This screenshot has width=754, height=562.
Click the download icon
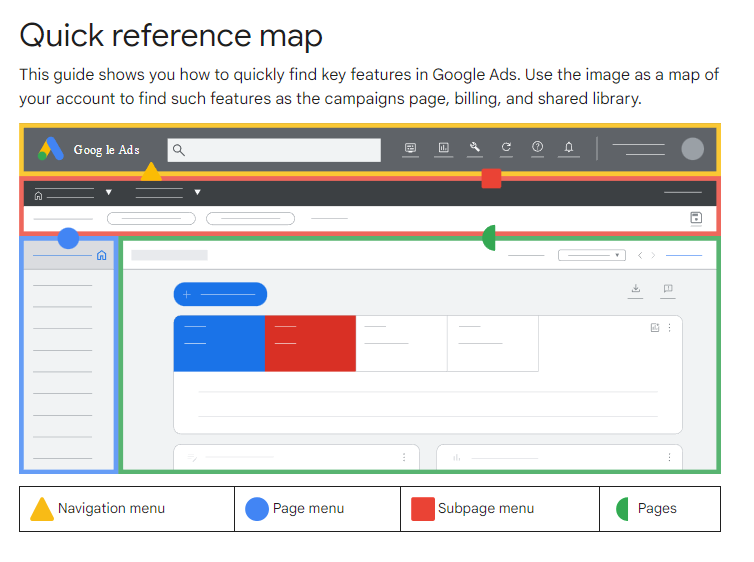coord(636,288)
